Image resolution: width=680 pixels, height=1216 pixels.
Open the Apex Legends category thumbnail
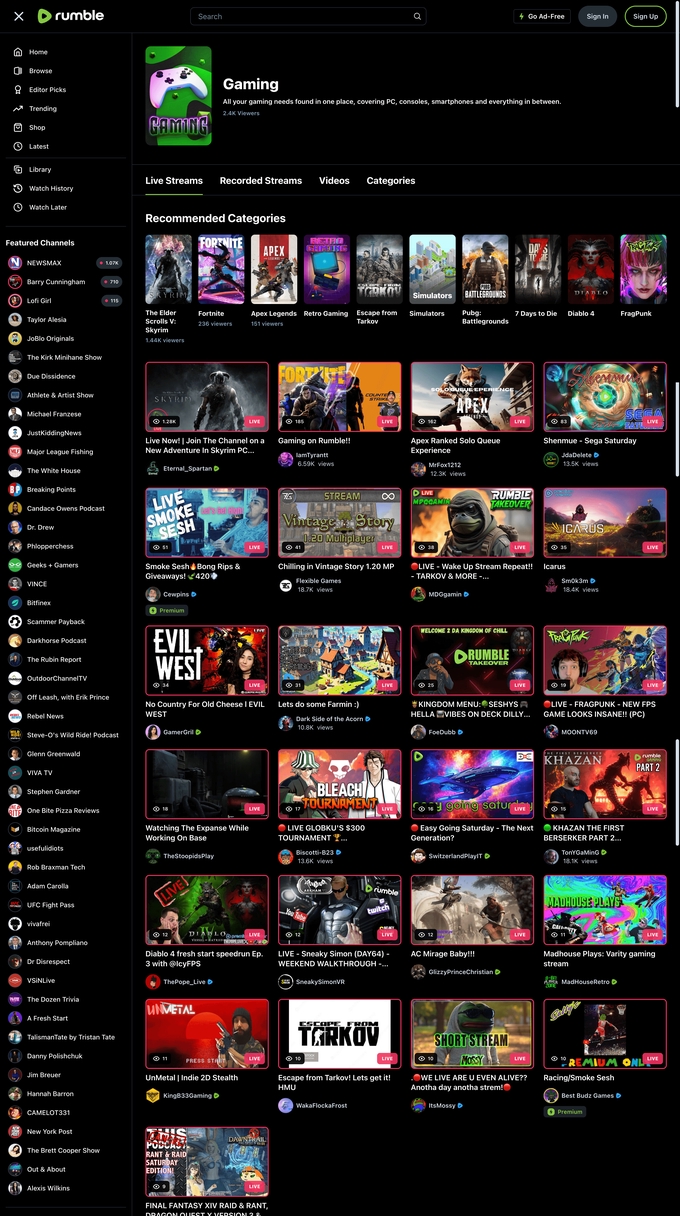coord(274,269)
